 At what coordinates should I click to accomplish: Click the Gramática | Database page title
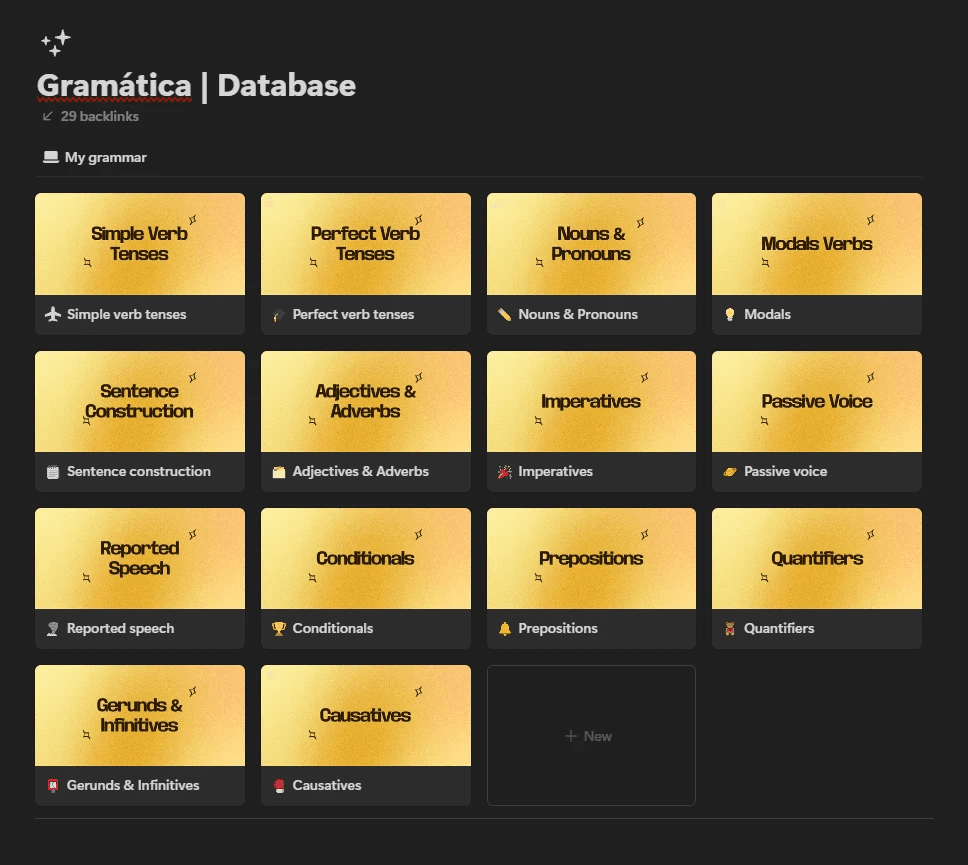click(196, 85)
